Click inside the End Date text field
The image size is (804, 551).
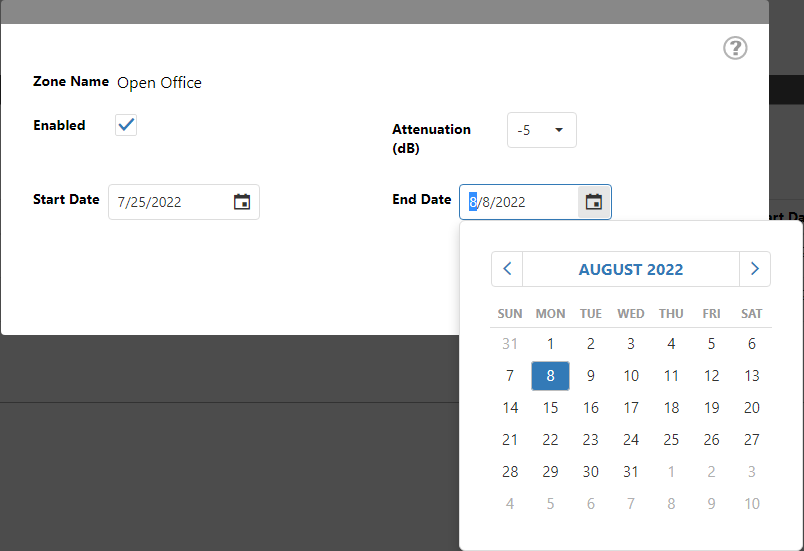pos(520,202)
